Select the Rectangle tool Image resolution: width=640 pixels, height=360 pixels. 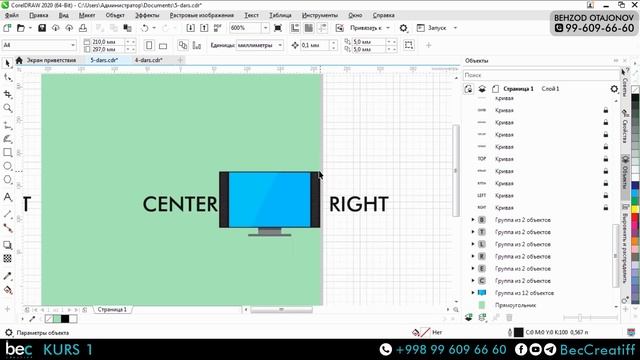point(7,153)
